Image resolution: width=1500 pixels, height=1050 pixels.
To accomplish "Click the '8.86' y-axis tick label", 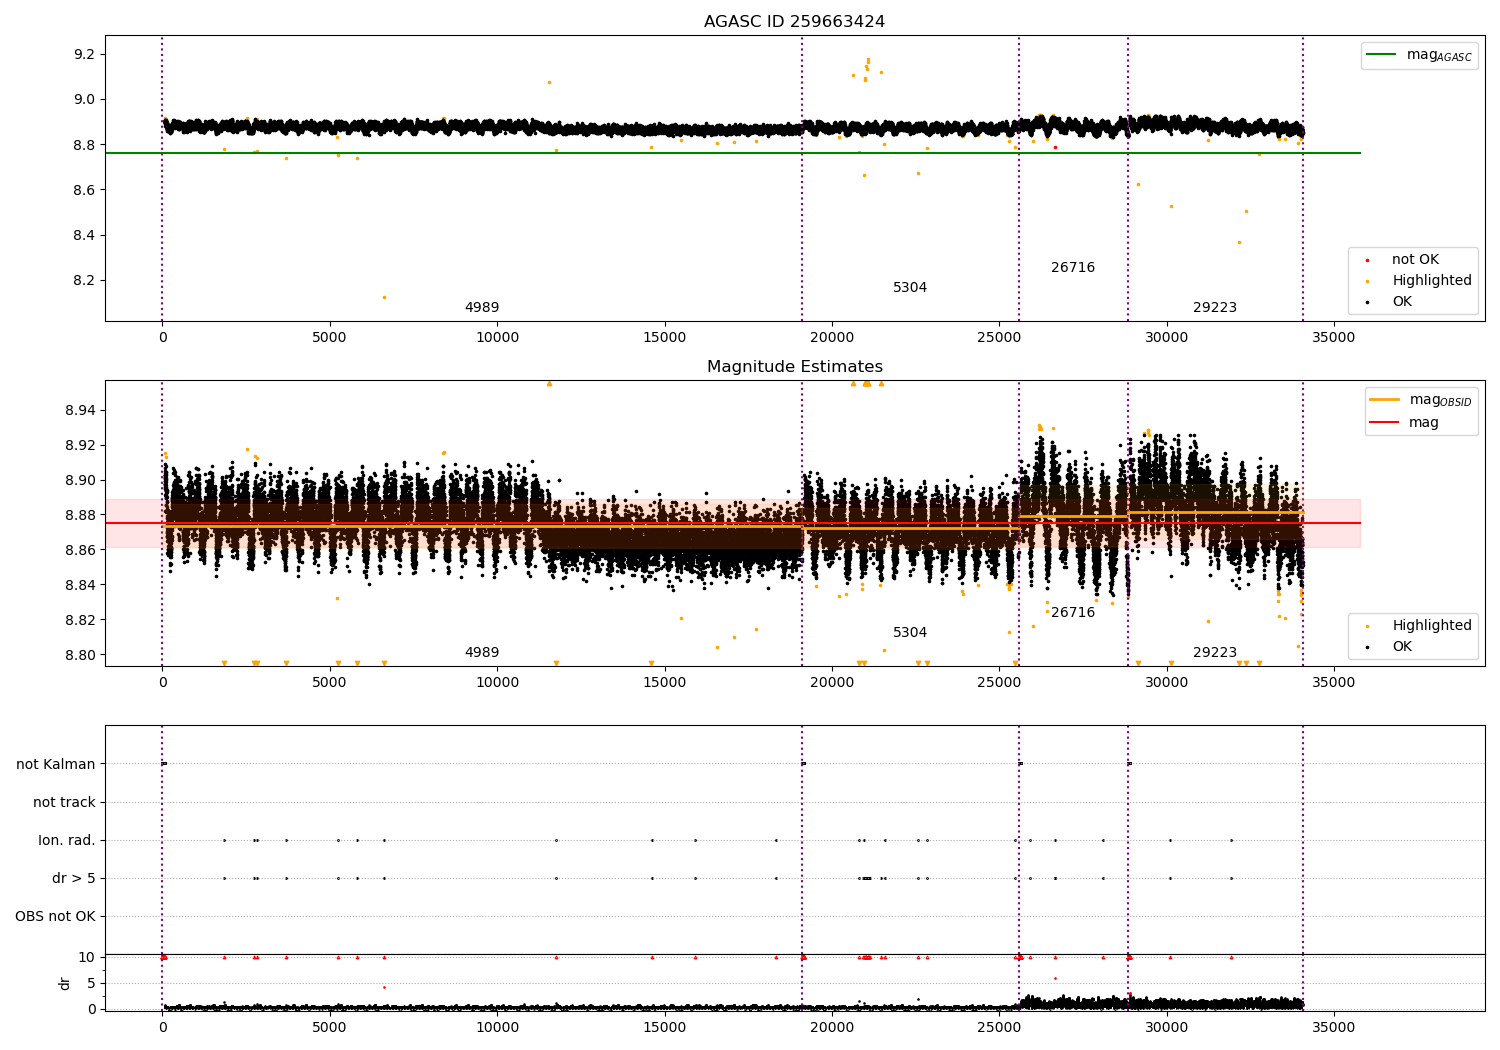I will tap(80, 551).
